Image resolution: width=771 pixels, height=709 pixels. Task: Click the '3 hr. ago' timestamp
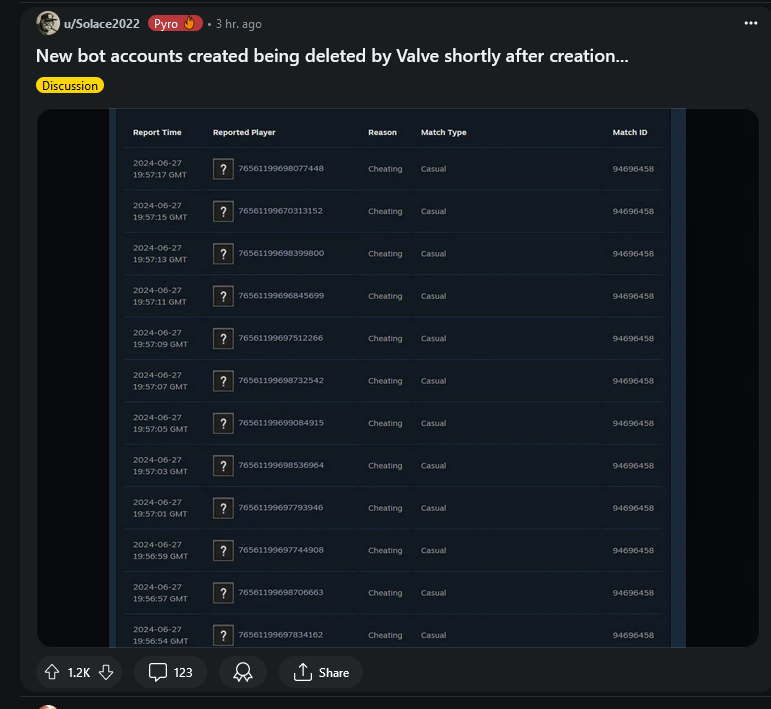(238, 24)
